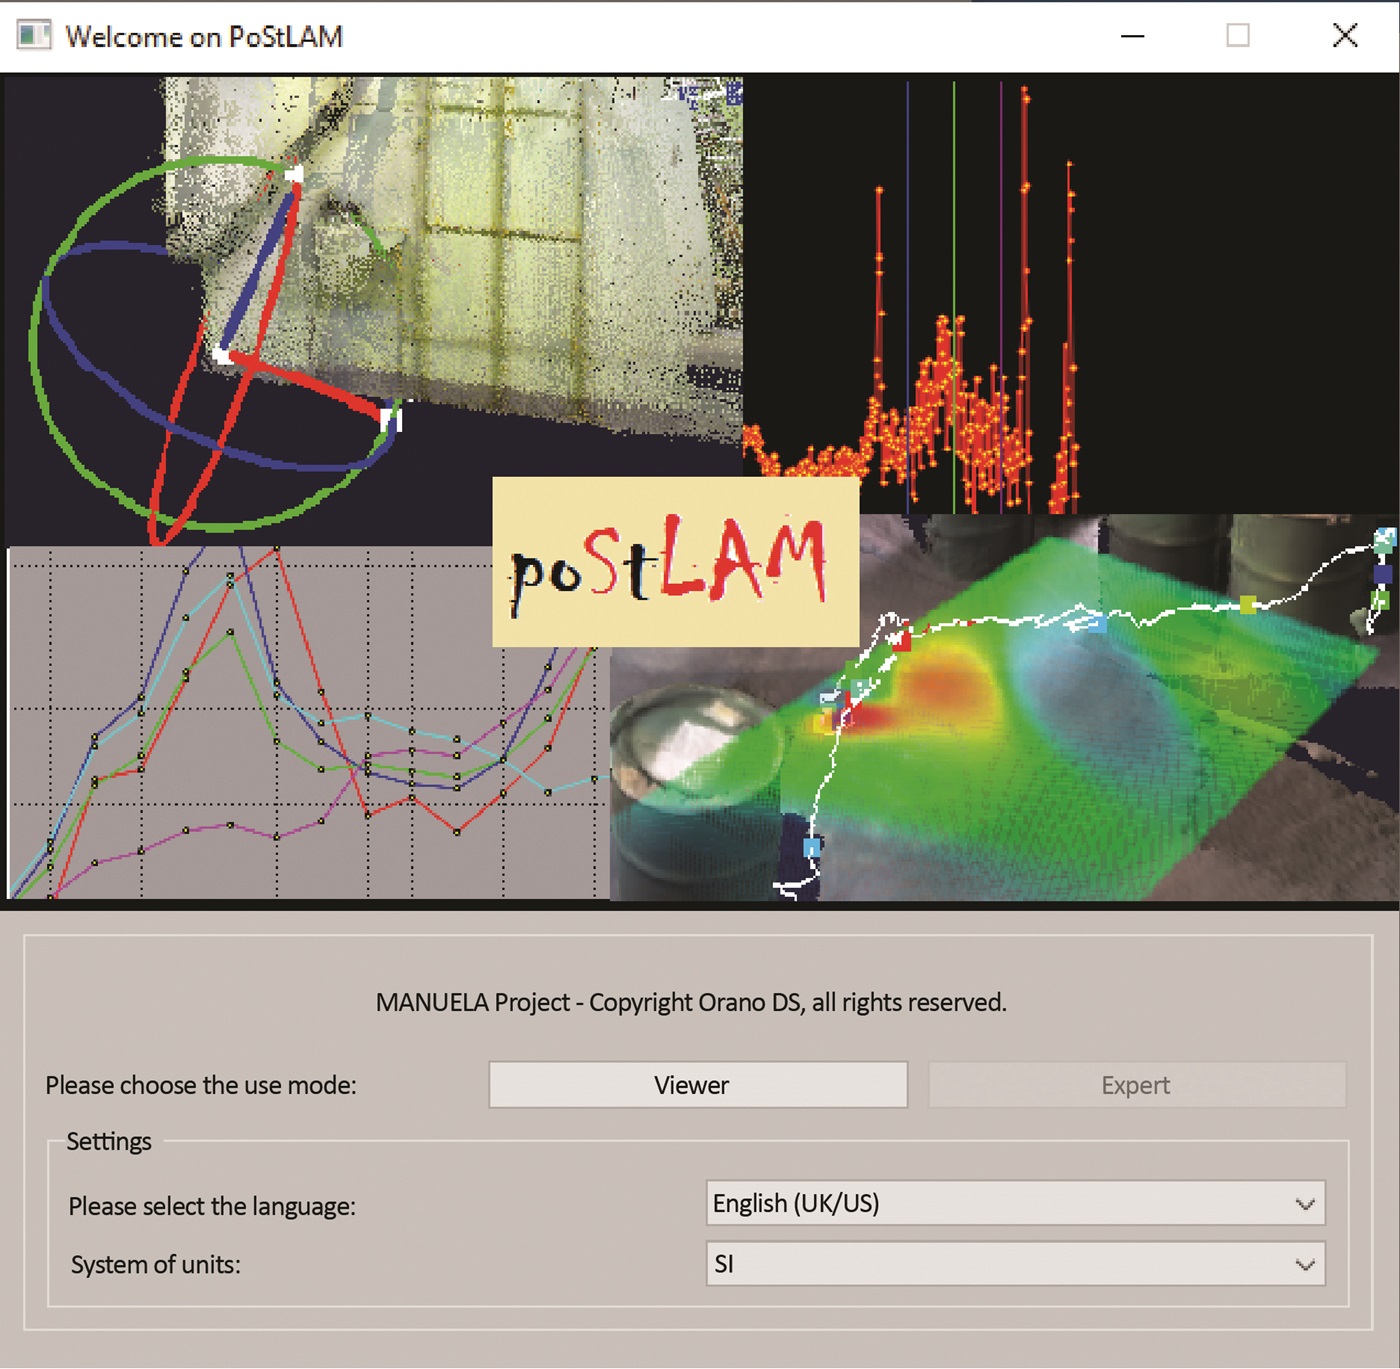Click the poStLAM logo banner
This screenshot has height=1369, width=1400.
675,562
